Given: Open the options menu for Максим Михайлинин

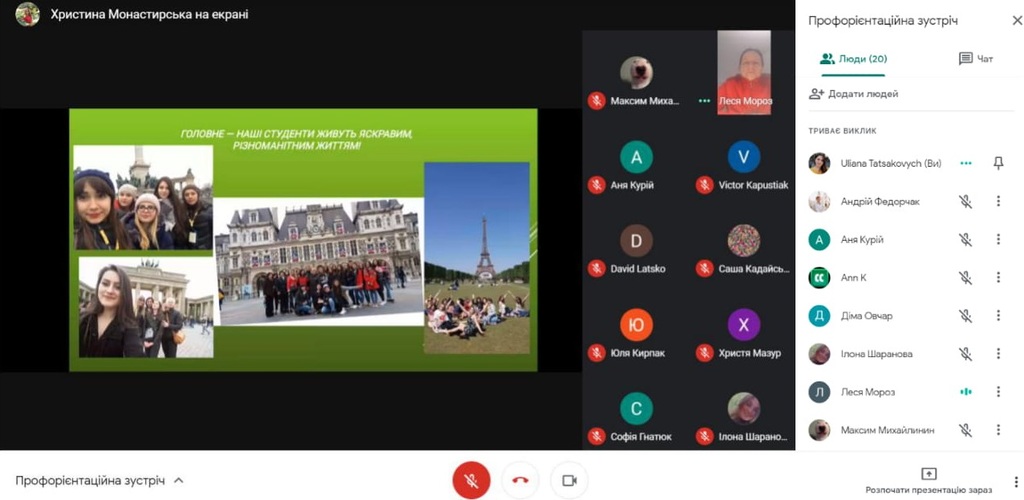Looking at the screenshot, I should [998, 430].
